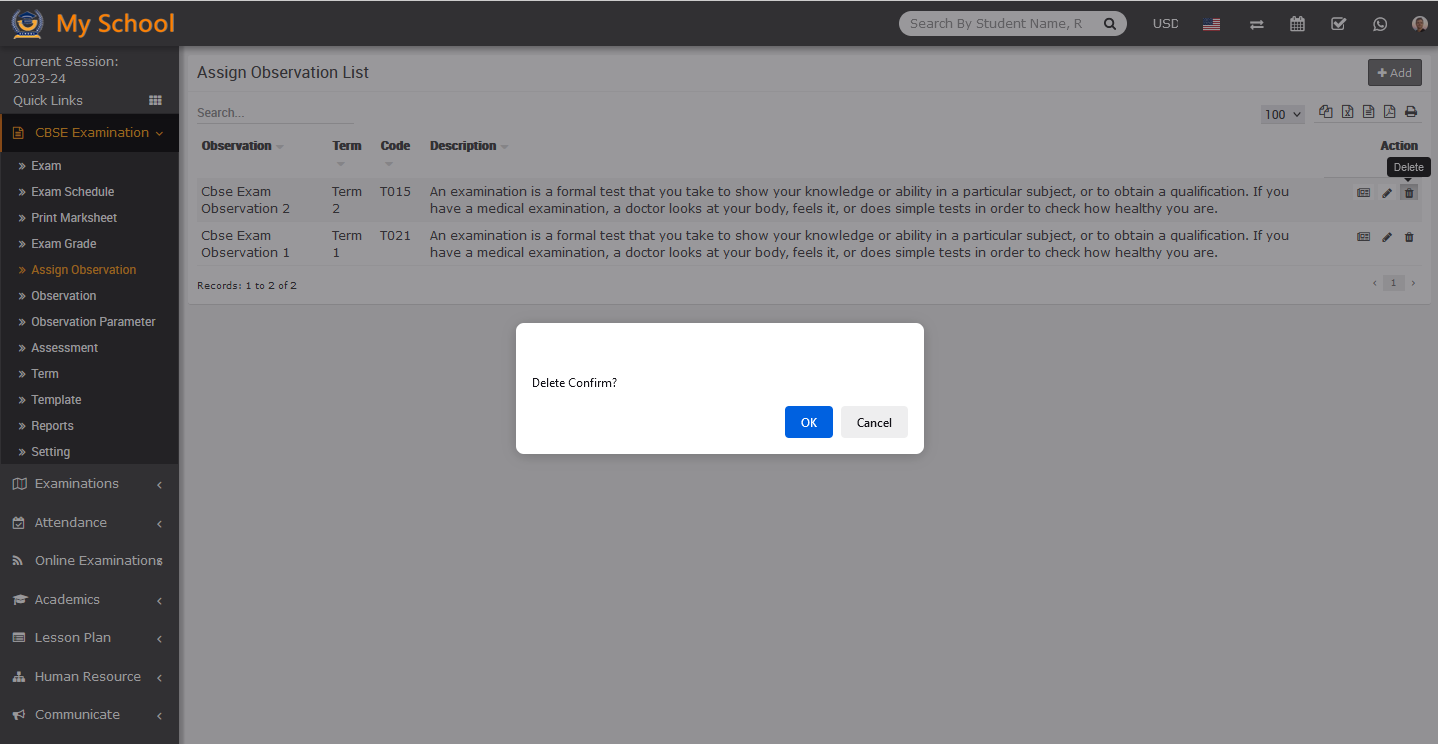Viewport: 1438px width, 744px height.
Task: Open the 100 records-per-page dropdown
Action: [1282, 114]
